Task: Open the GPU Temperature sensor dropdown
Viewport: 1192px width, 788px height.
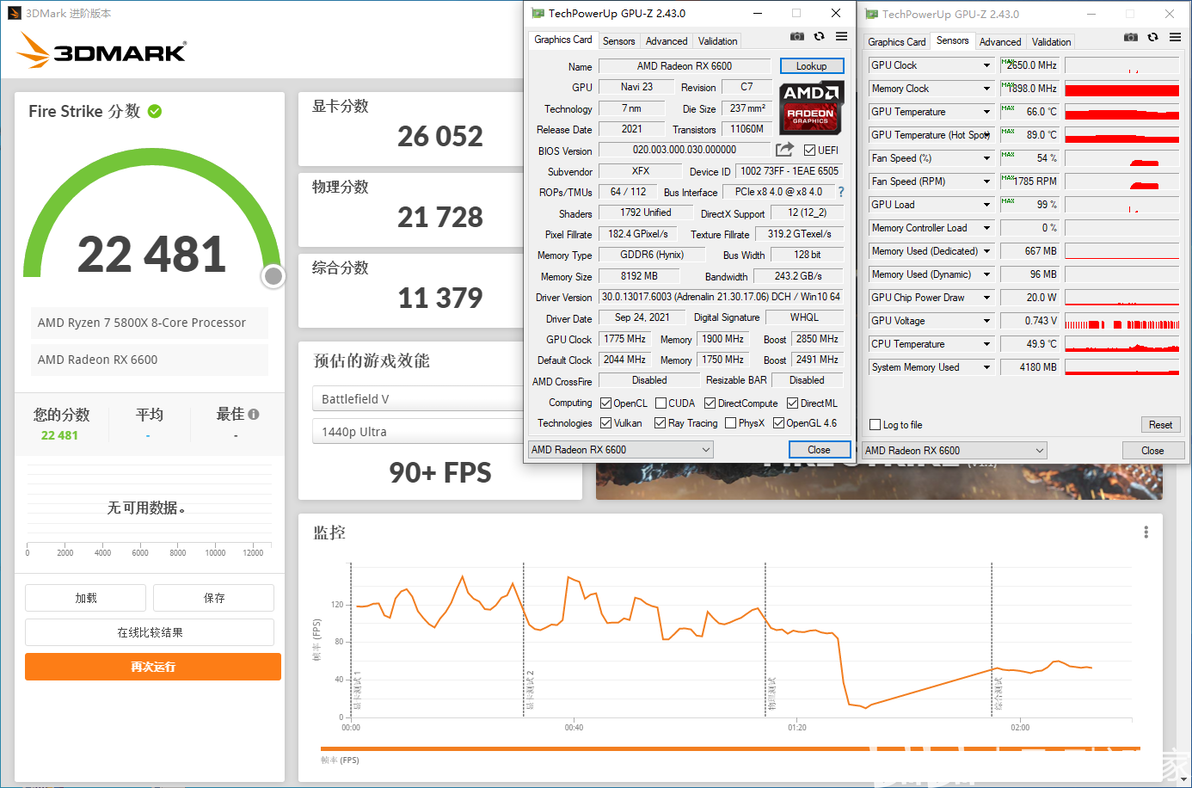Action: (x=987, y=112)
